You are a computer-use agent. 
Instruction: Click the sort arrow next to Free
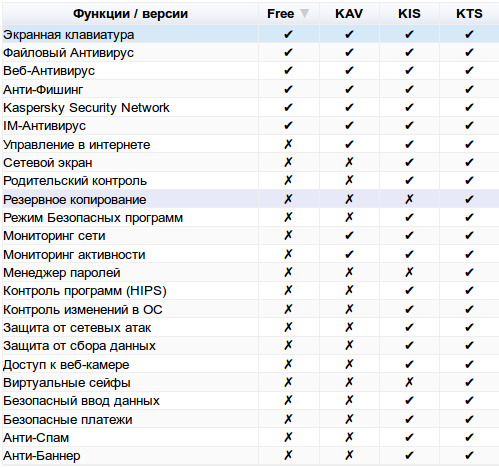click(x=304, y=13)
